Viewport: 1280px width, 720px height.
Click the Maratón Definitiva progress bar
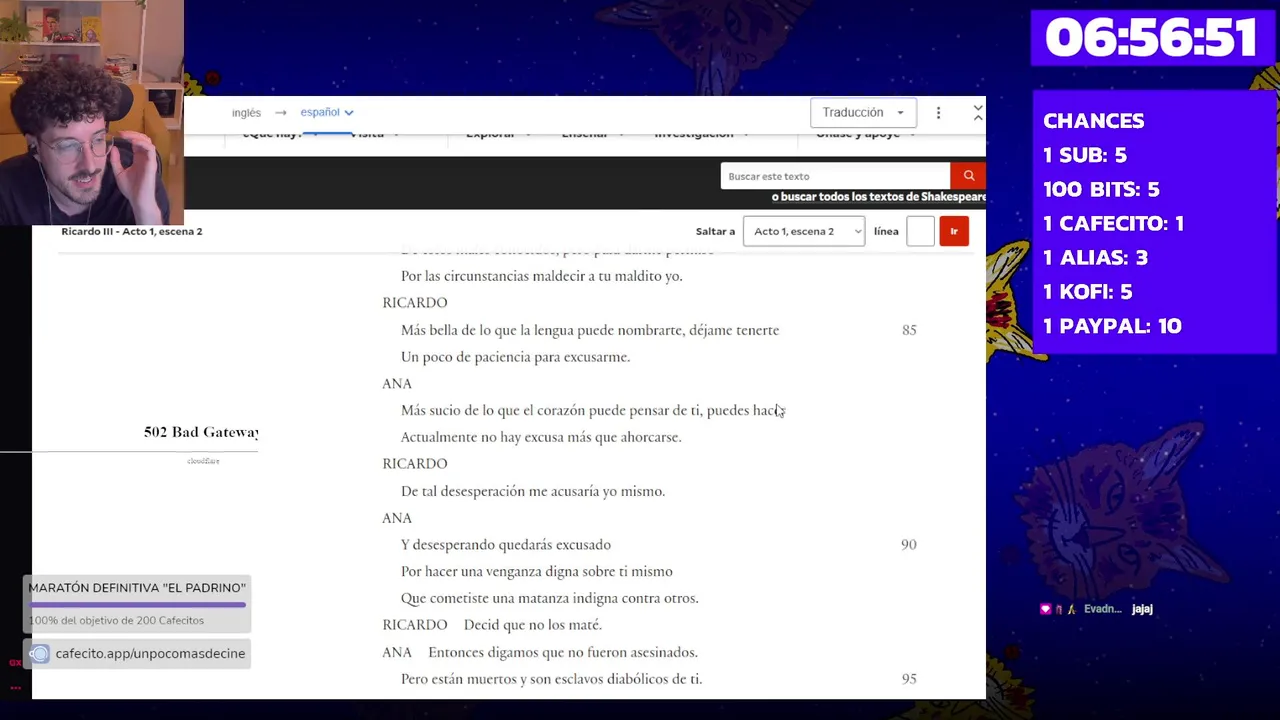137,604
